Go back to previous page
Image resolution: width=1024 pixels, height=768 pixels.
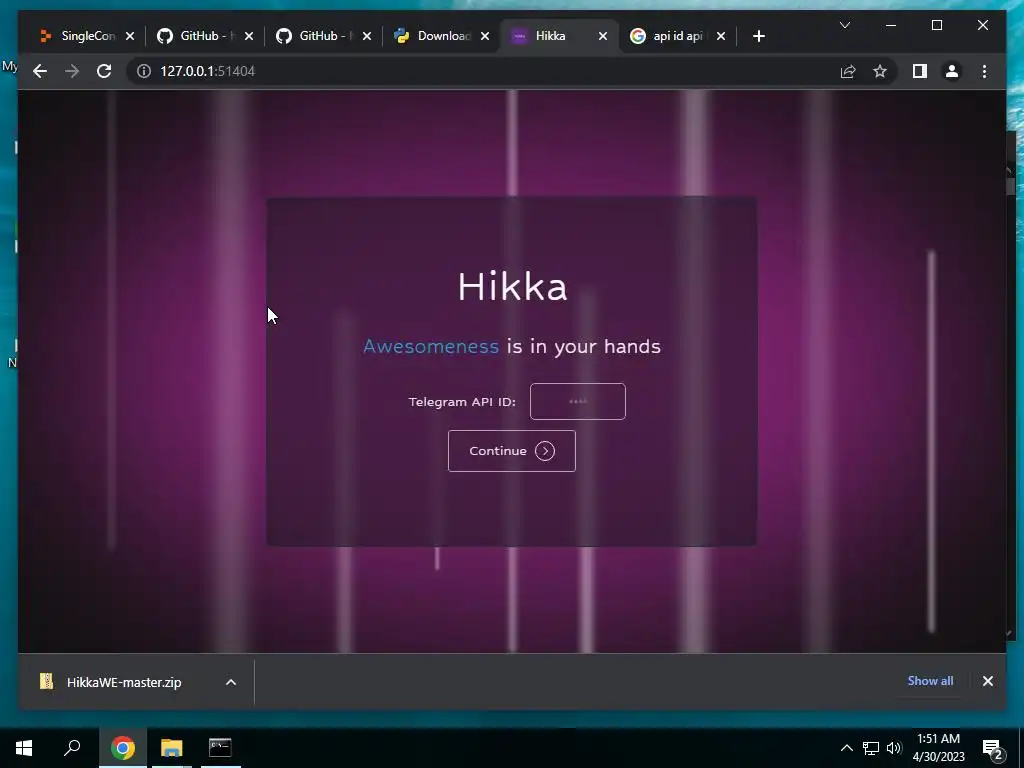pyautogui.click(x=40, y=71)
